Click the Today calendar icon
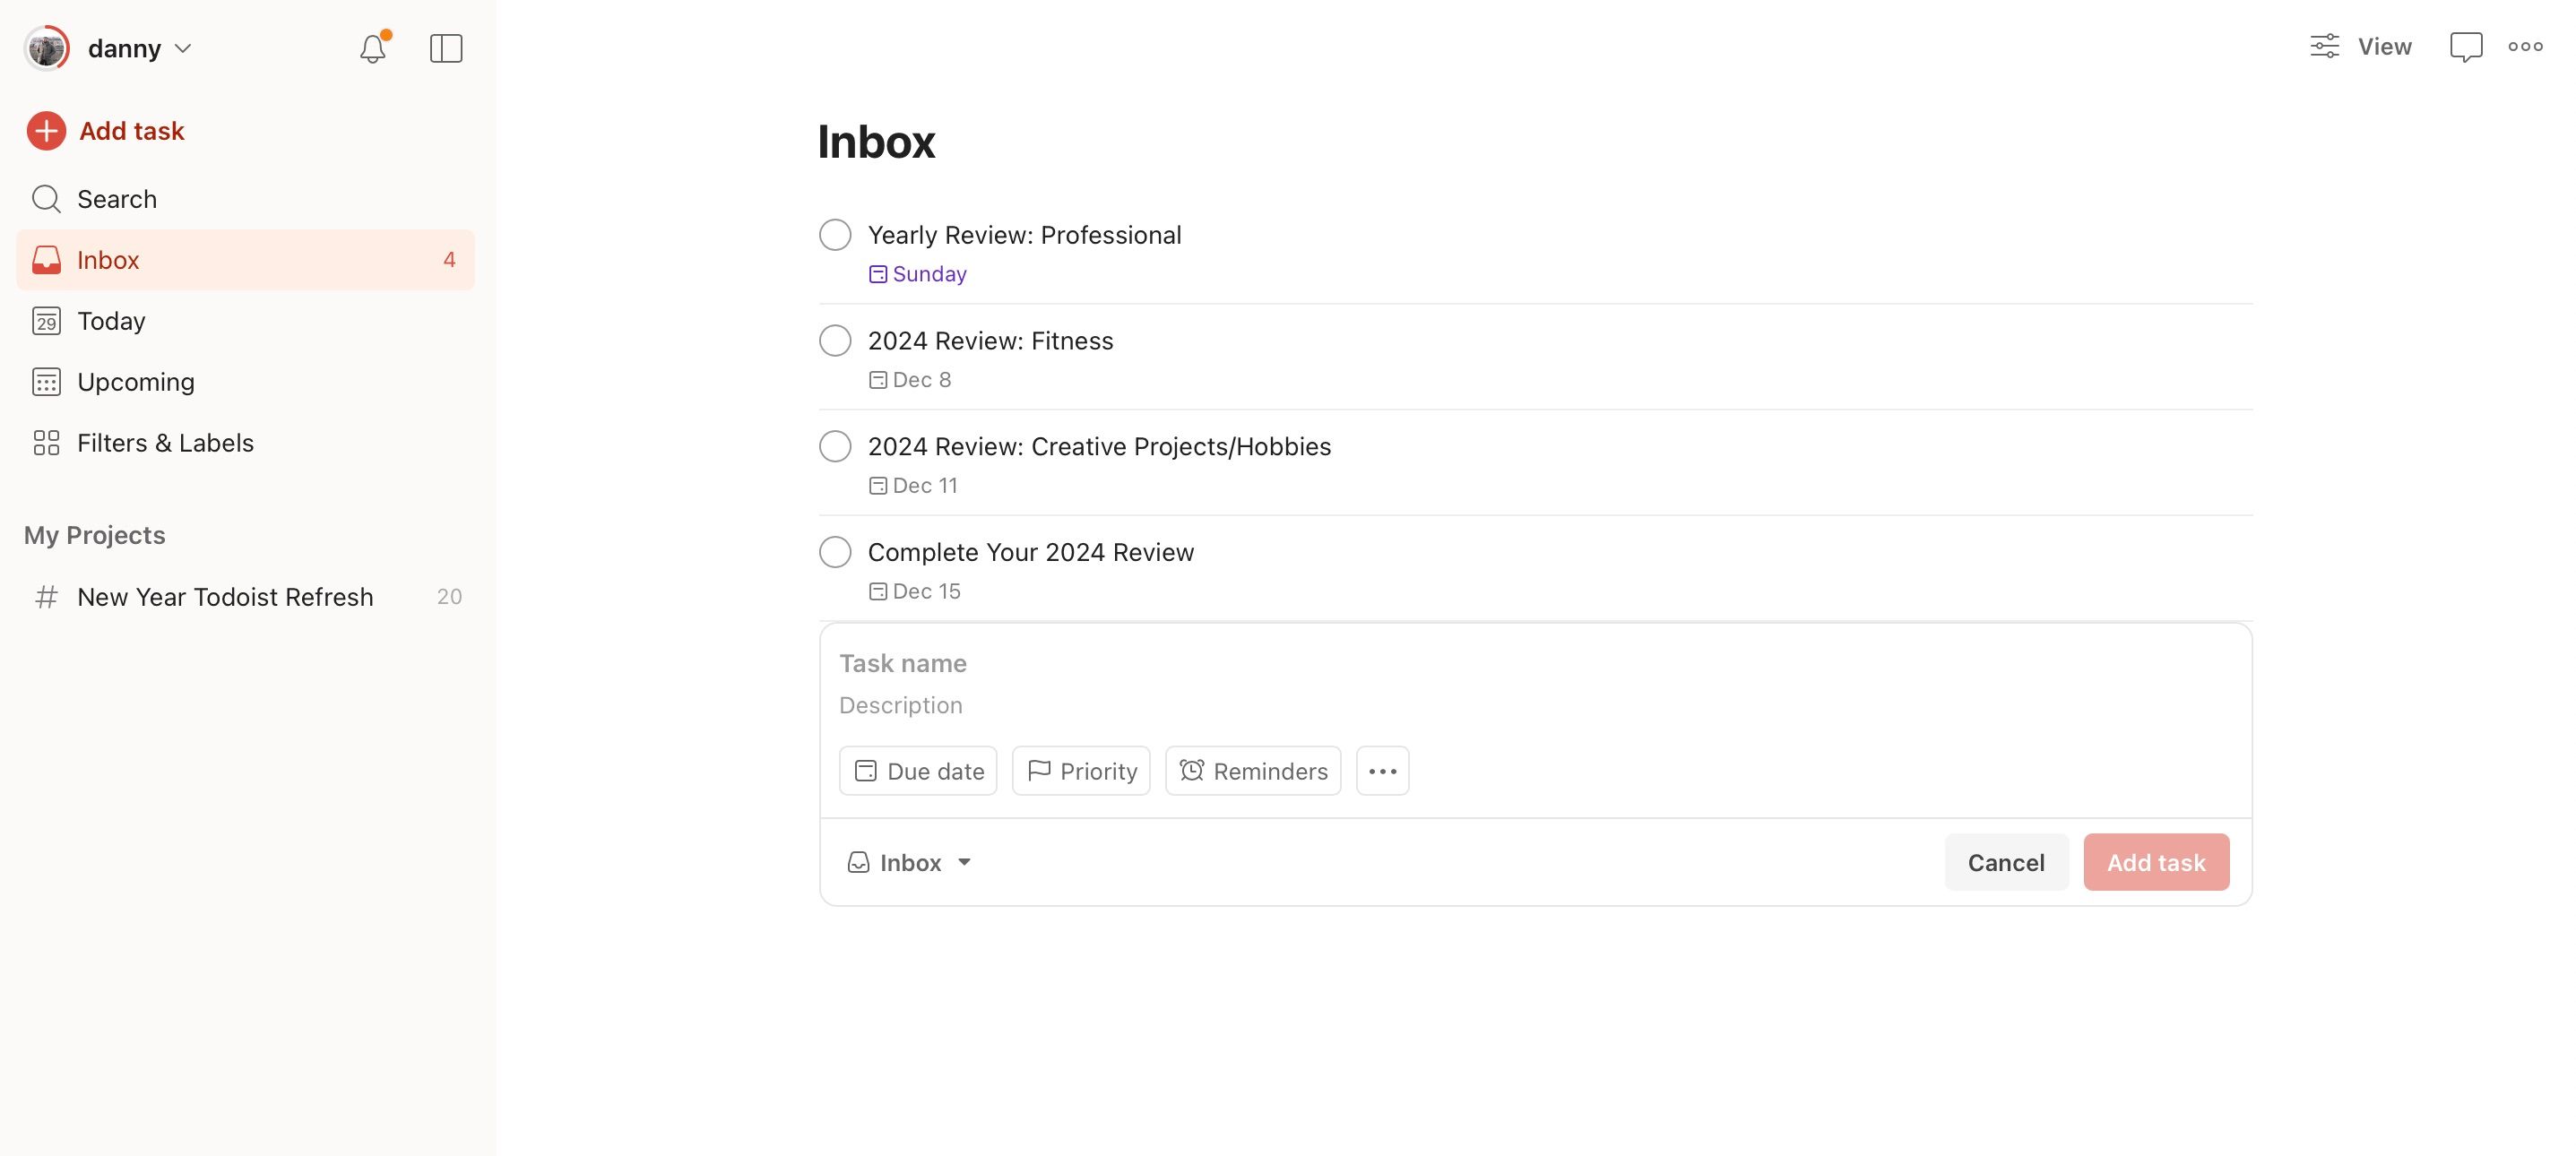This screenshot has width=2576, height=1156. (46, 320)
